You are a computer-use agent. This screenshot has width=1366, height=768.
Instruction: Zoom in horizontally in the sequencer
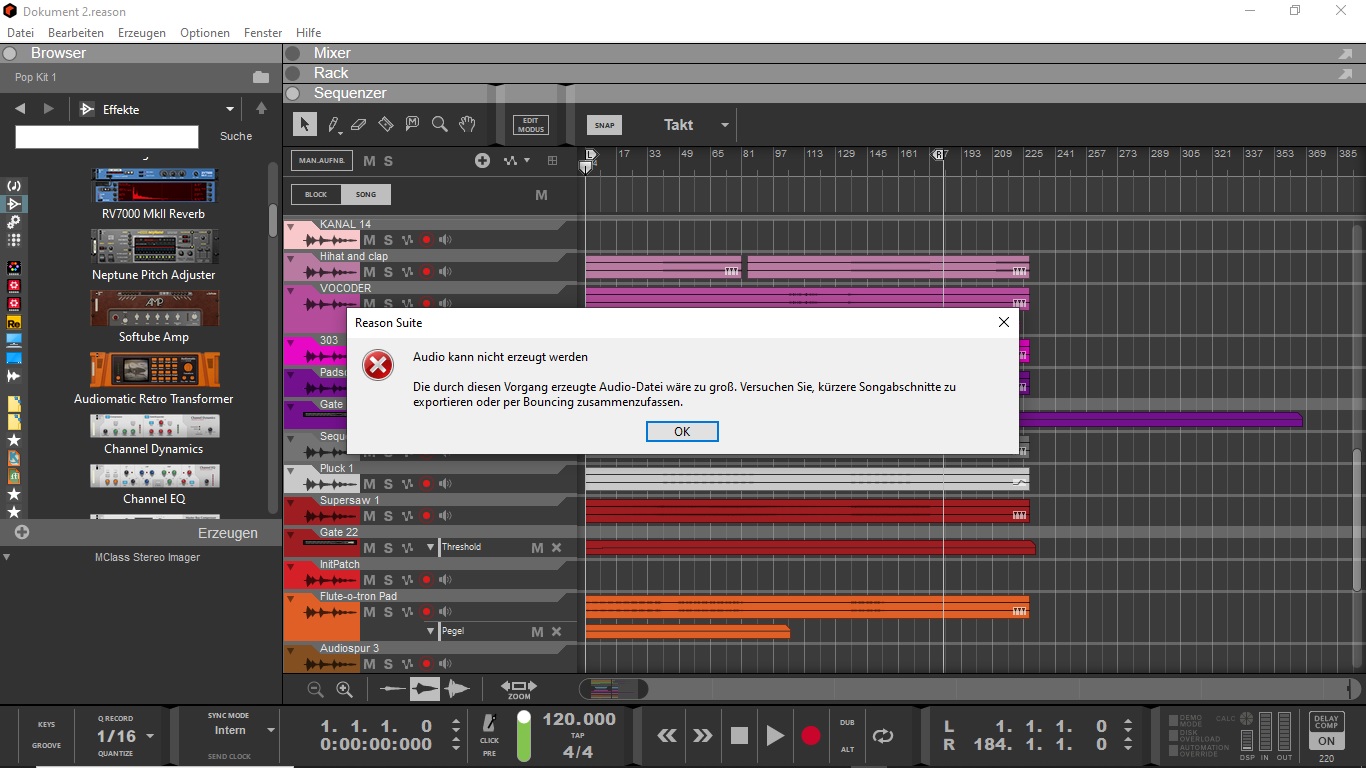344,689
